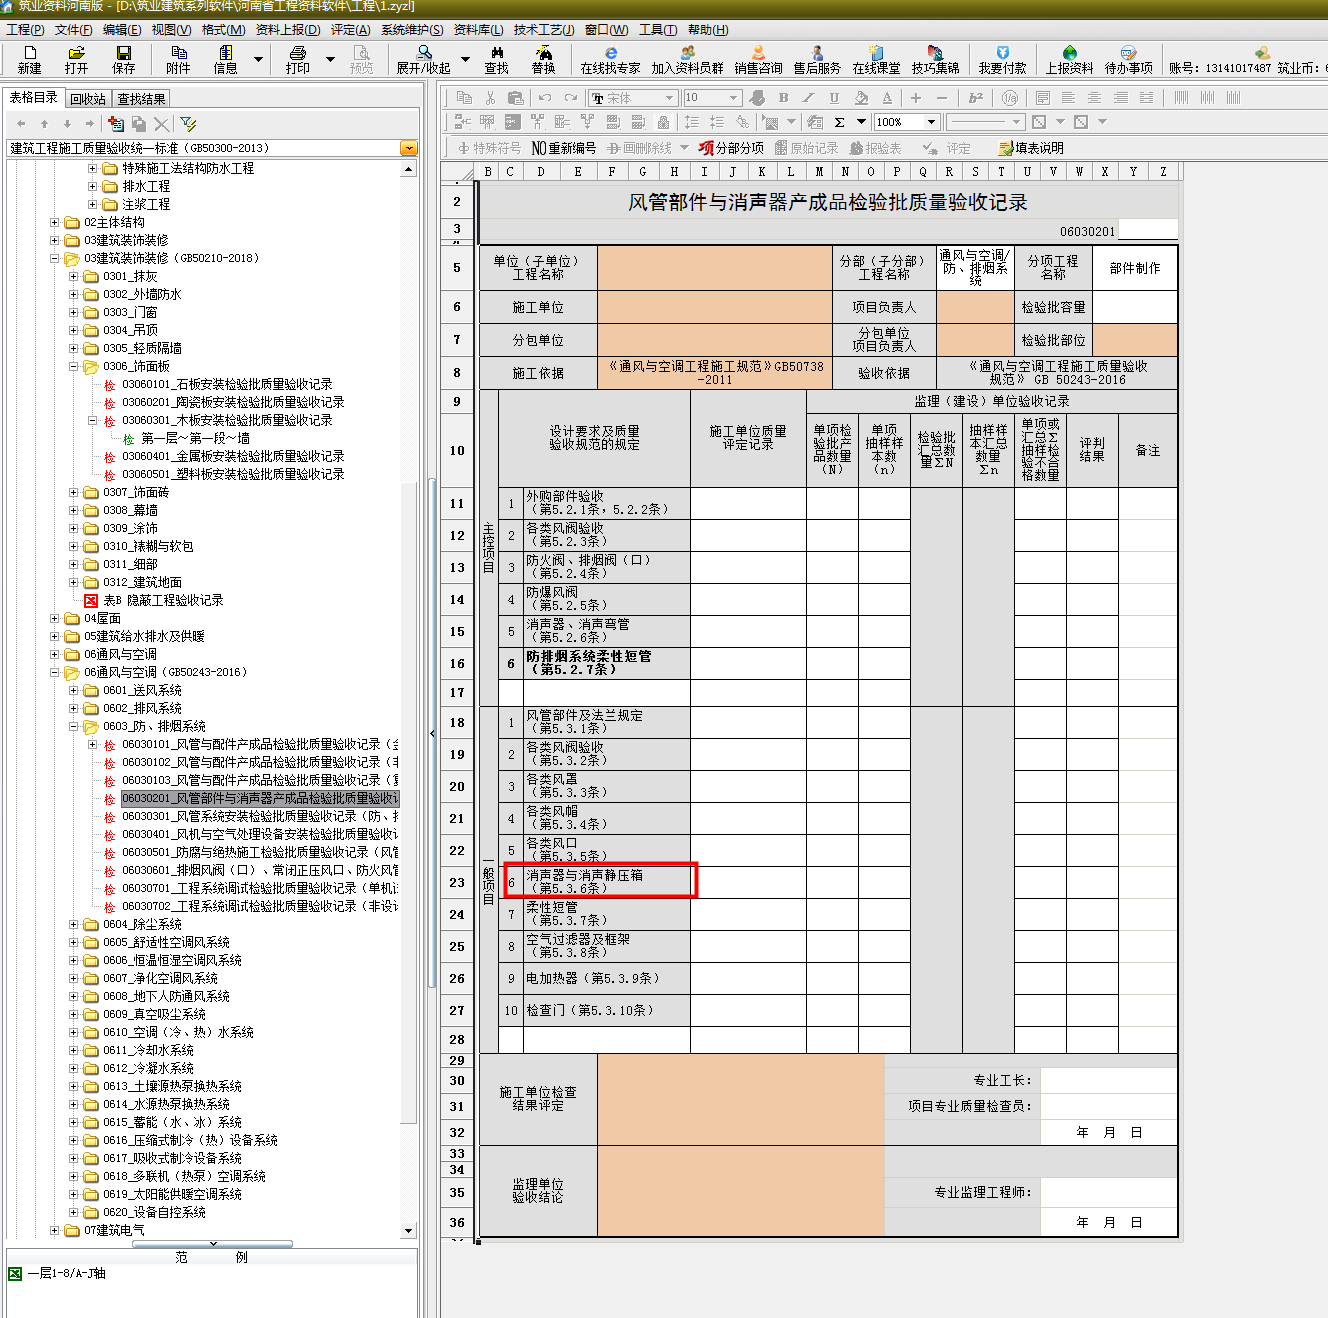Image resolution: width=1328 pixels, height=1318 pixels.
Task: Open the standard selector dropdown 建筑工程施工质量验收统一标准
Action: click(x=408, y=148)
